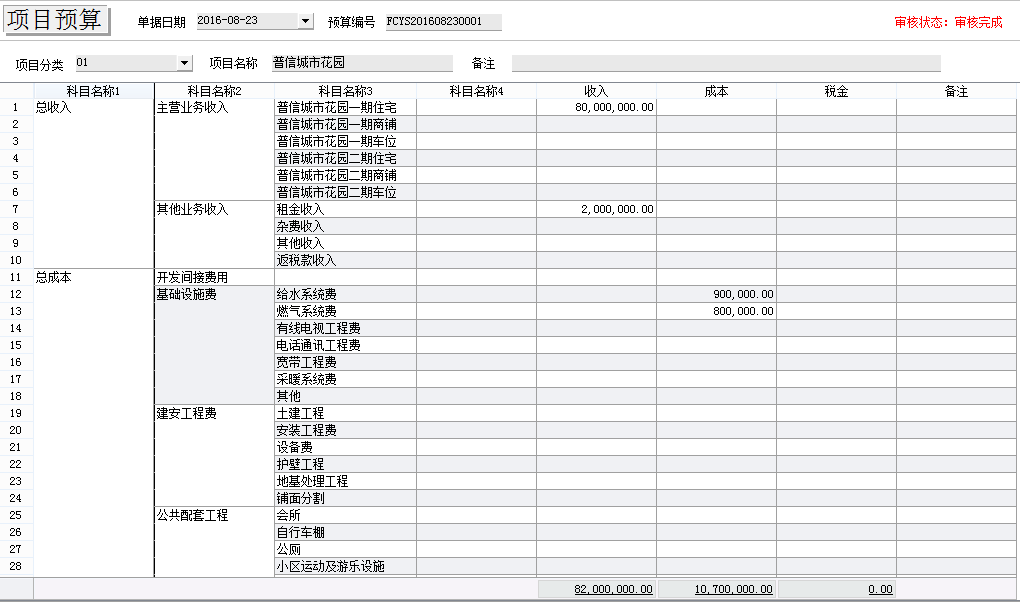Open the 项目分类 dropdown arrow
Image resolution: width=1020 pixels, height=606 pixels.
(x=185, y=63)
